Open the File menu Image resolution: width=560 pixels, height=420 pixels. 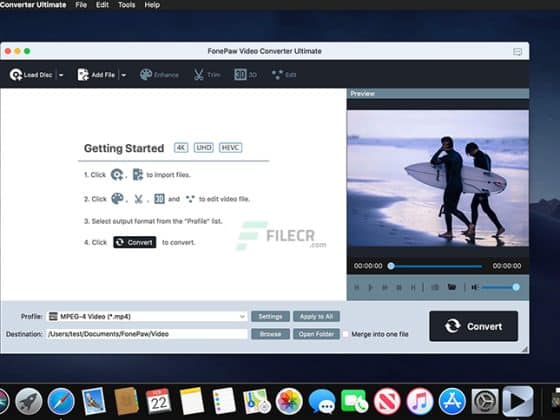point(81,5)
